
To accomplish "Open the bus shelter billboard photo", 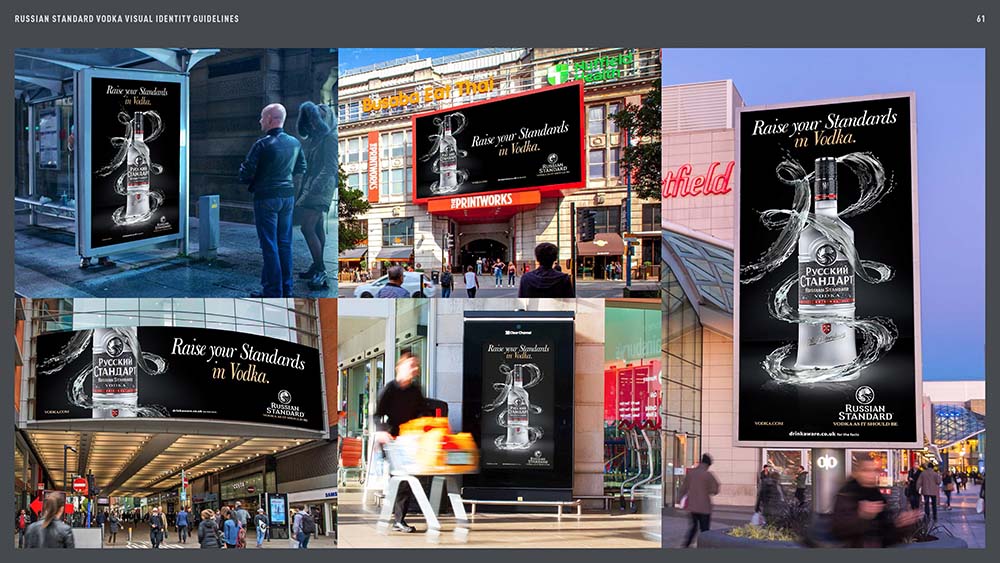I will pyautogui.click(x=176, y=173).
